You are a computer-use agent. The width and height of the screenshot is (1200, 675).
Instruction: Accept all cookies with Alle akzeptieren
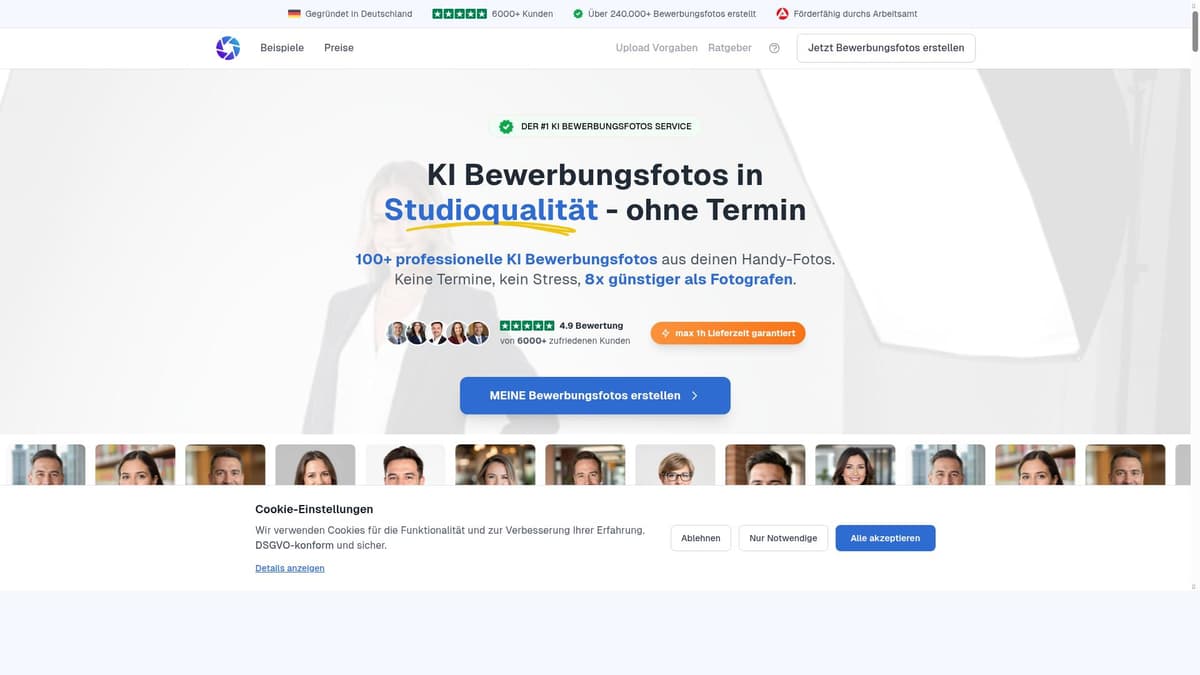click(885, 538)
